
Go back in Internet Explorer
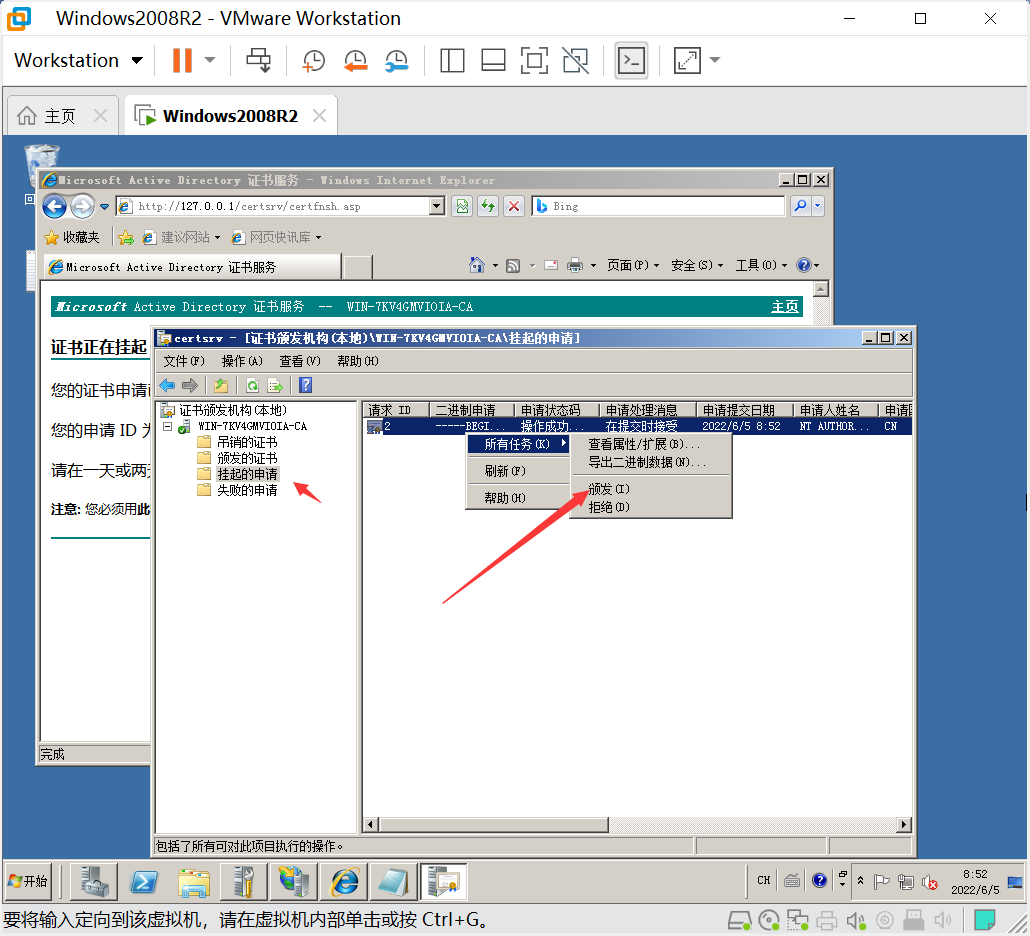point(55,206)
